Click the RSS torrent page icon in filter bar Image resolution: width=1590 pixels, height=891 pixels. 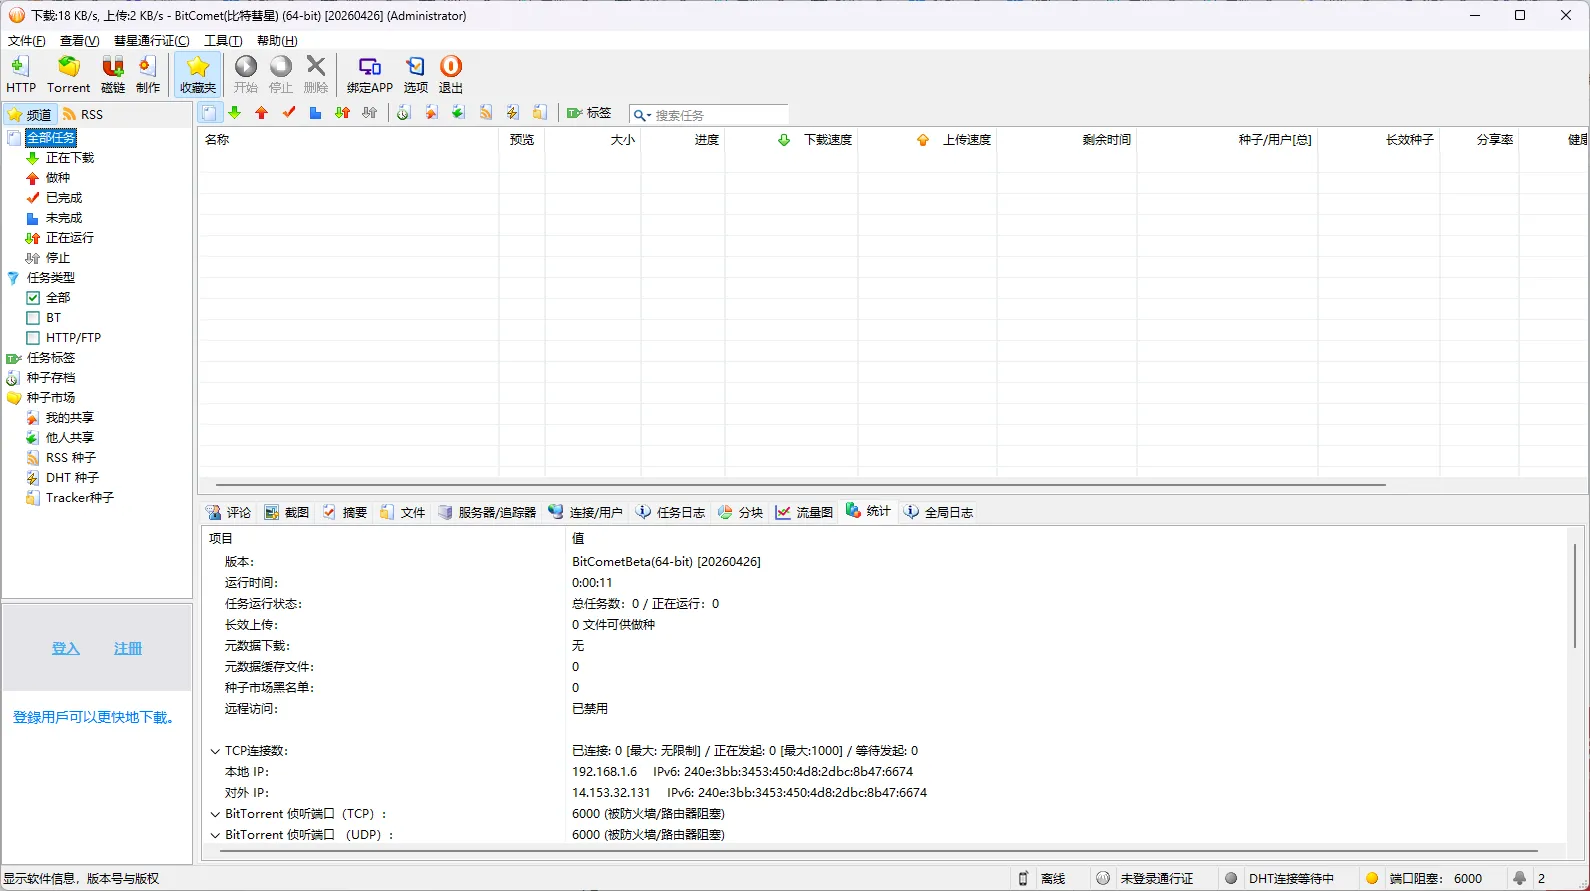pyautogui.click(x=485, y=113)
